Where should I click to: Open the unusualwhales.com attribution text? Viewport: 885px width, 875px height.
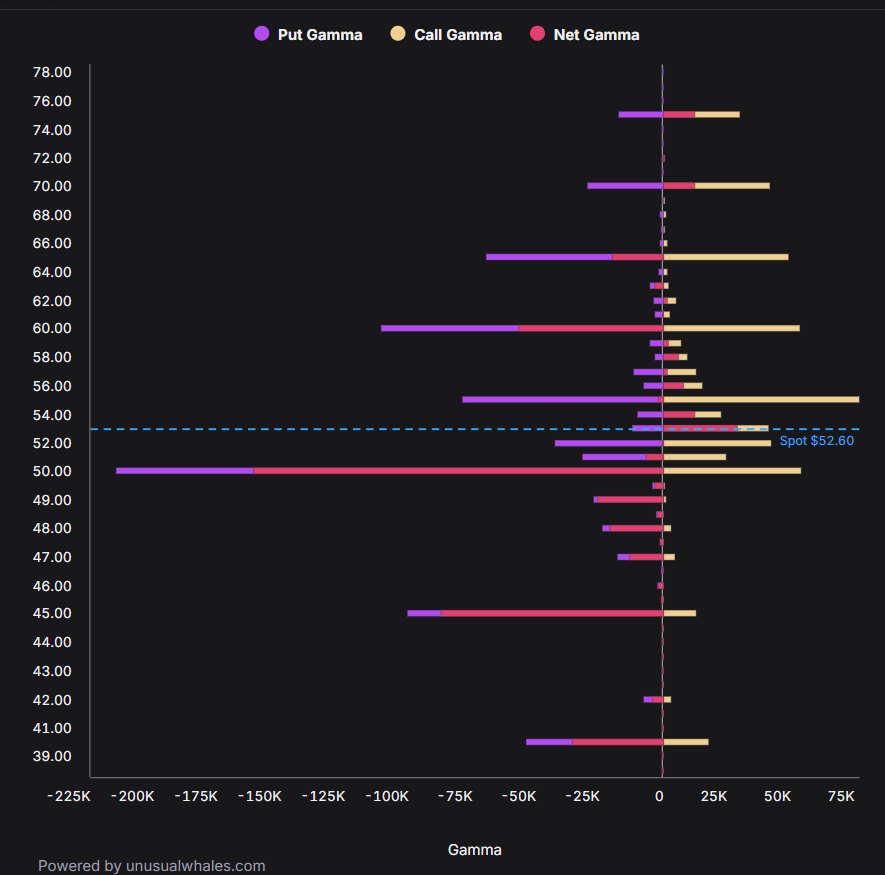pos(152,865)
